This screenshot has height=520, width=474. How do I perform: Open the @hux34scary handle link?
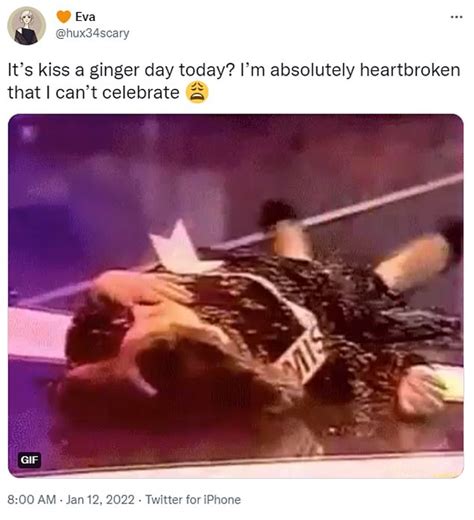[x=92, y=33]
